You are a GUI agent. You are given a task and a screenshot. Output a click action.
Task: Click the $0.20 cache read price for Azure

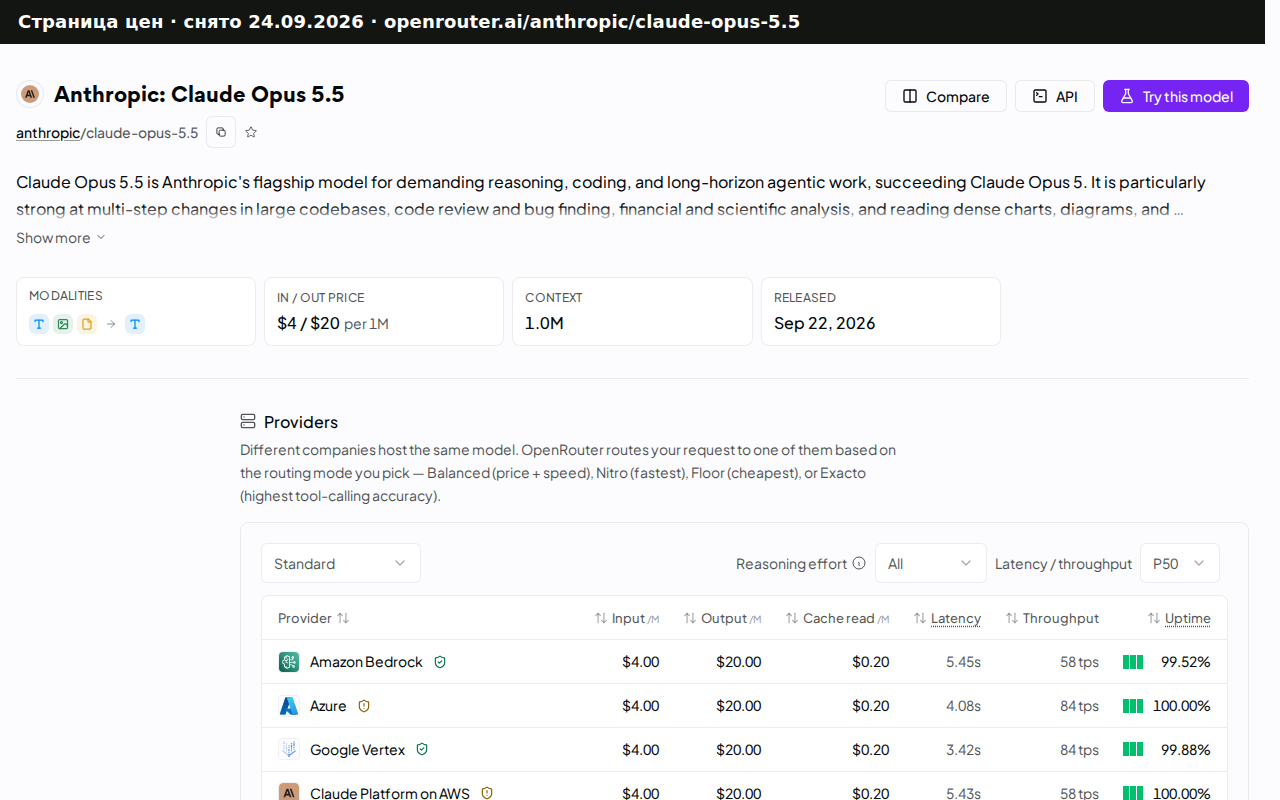click(x=870, y=706)
